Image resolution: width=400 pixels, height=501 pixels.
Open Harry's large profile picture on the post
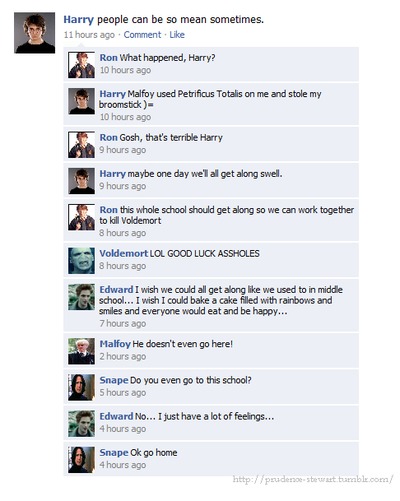click(x=34, y=33)
